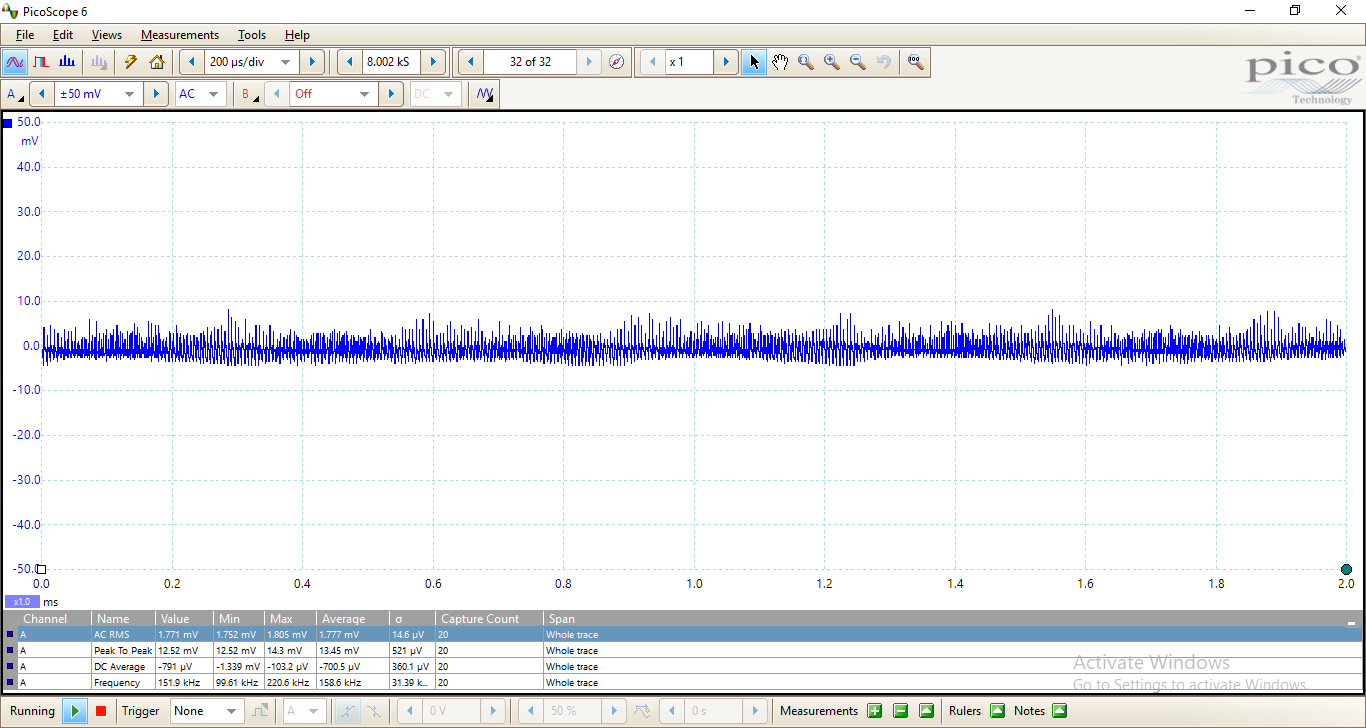Open the Trigger mode None dropdown
The image size is (1366, 728).
click(x=231, y=711)
